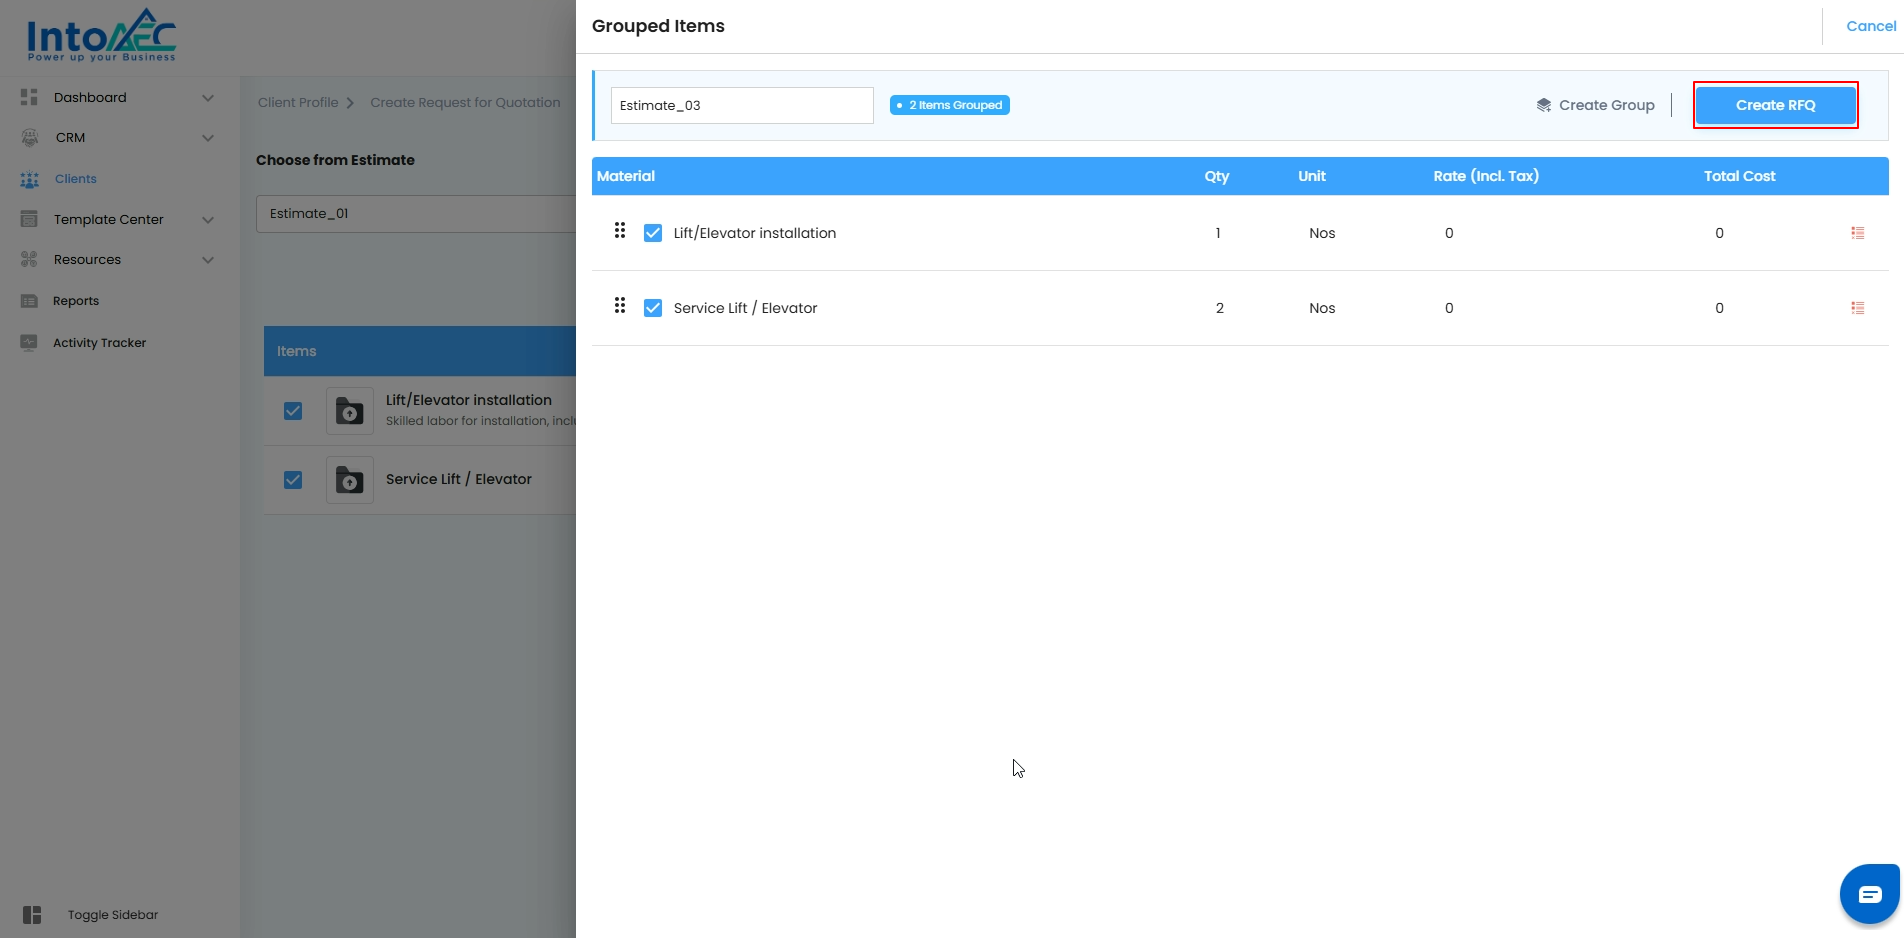Click folder thumbnail for Service Lift / Elevator item
The image size is (1904, 938).
350,480
